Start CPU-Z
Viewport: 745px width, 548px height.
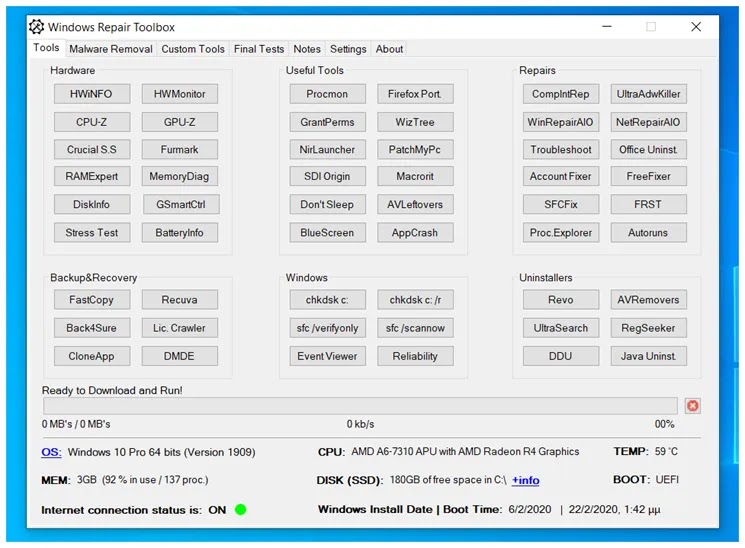click(92, 122)
